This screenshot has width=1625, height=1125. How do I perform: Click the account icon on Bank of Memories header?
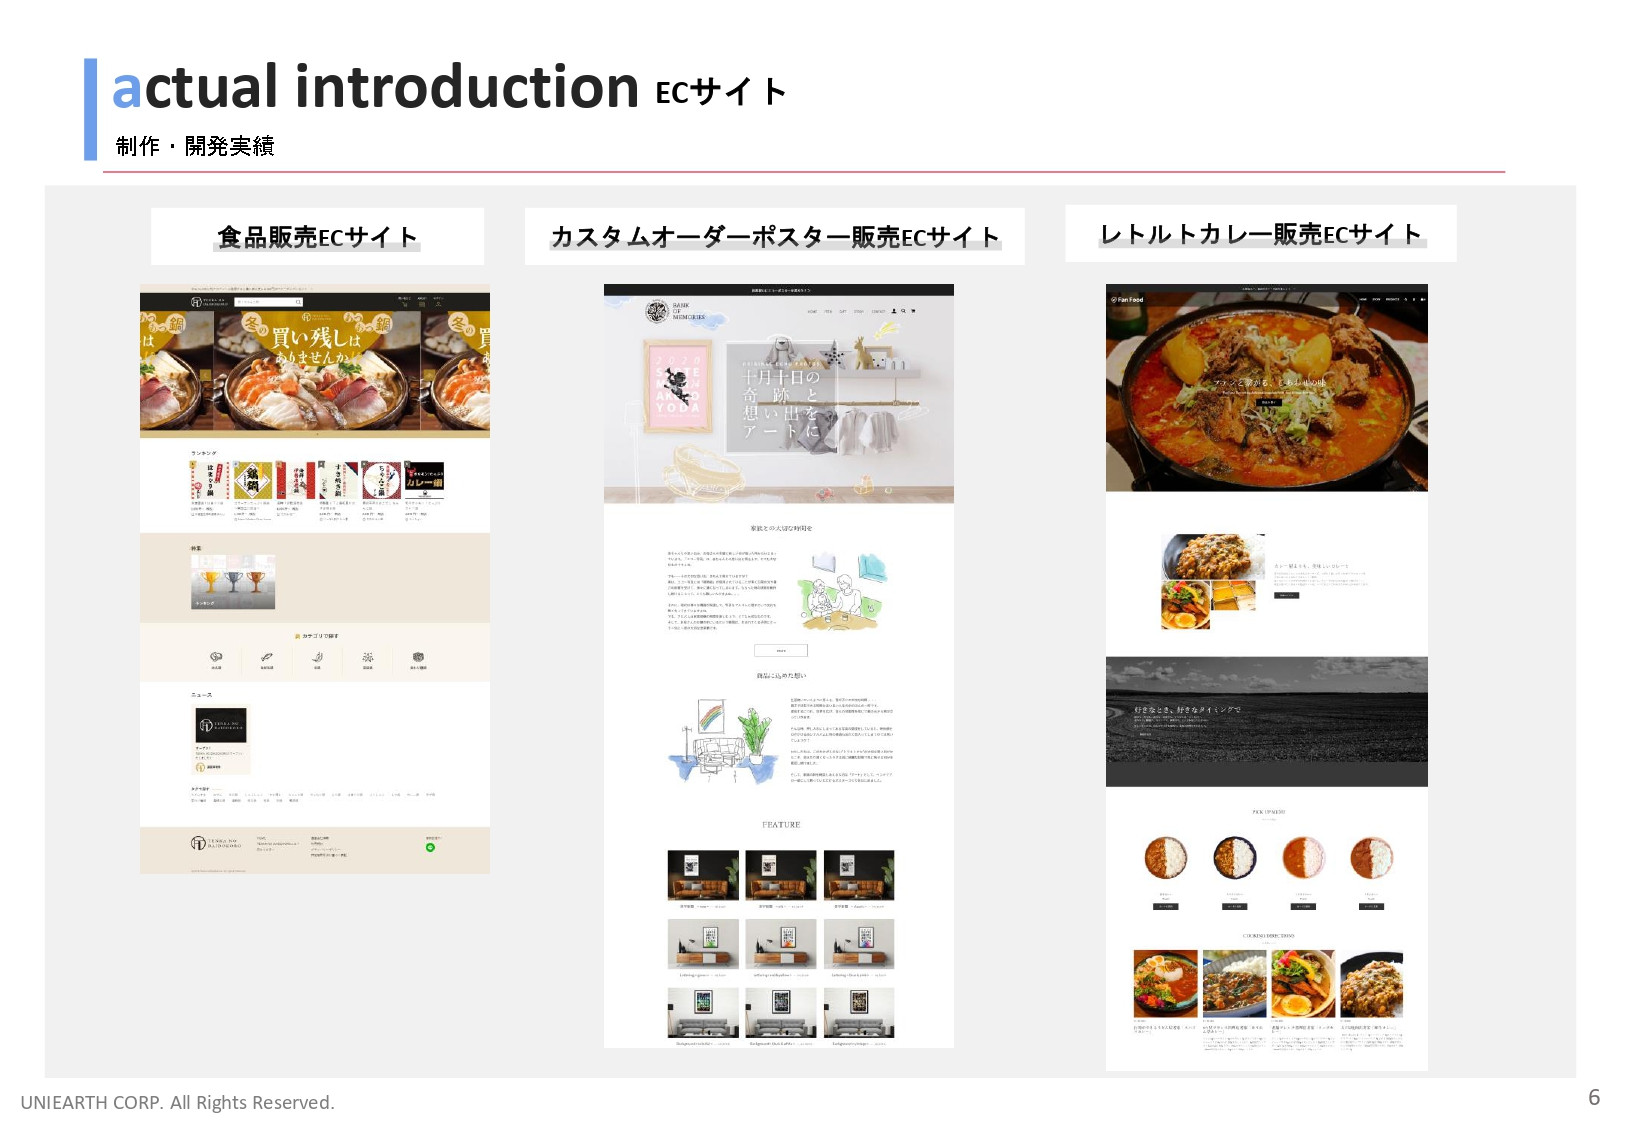tap(894, 311)
